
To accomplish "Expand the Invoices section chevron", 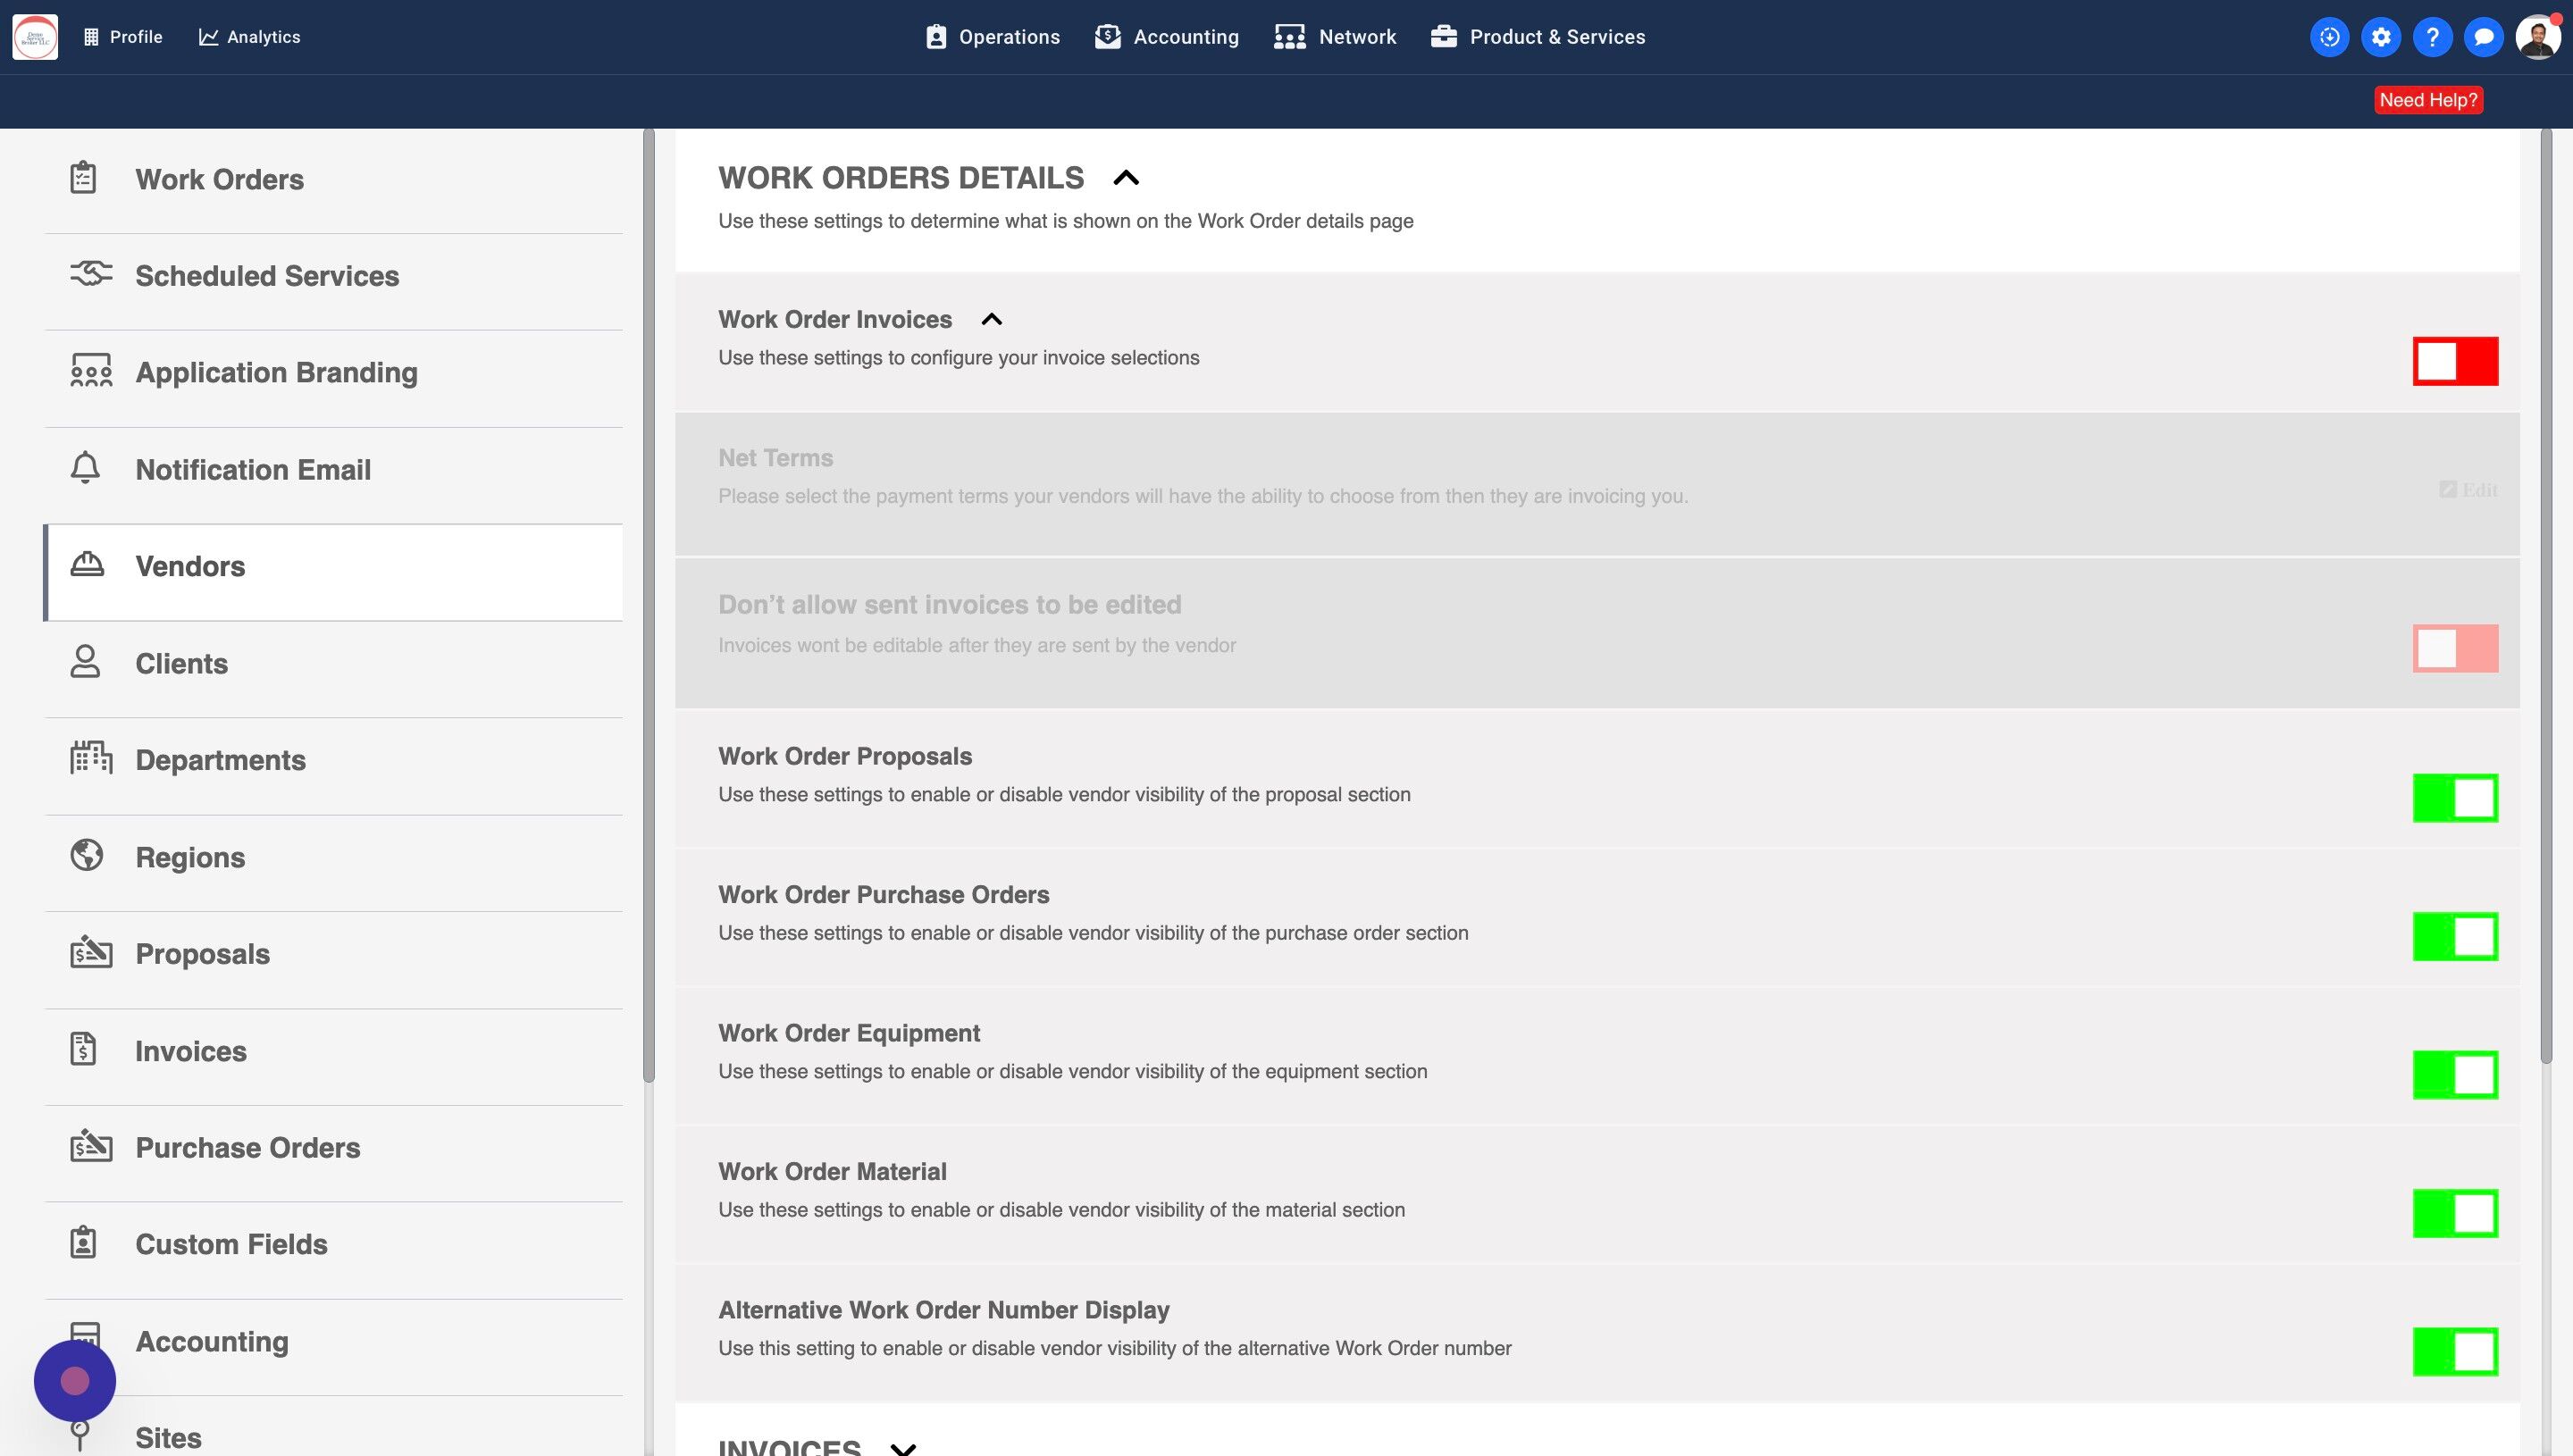I will tap(903, 1447).
